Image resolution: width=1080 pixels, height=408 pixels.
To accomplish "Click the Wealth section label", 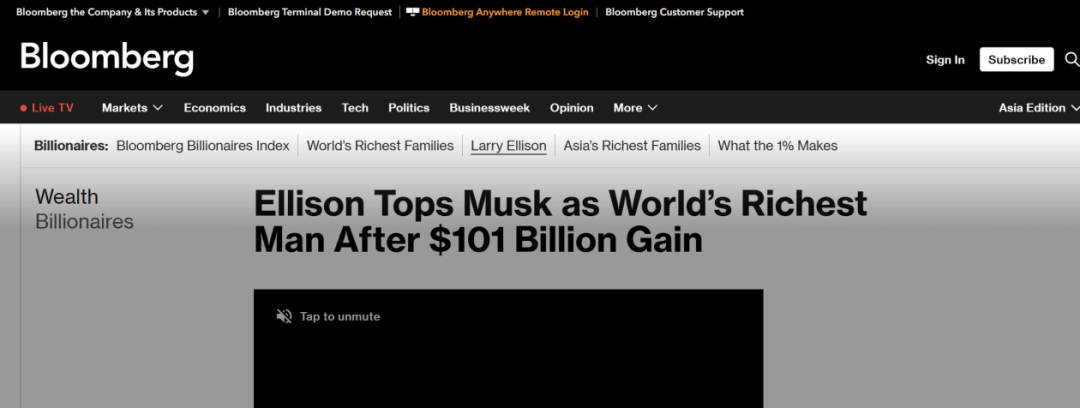I will (x=67, y=197).
